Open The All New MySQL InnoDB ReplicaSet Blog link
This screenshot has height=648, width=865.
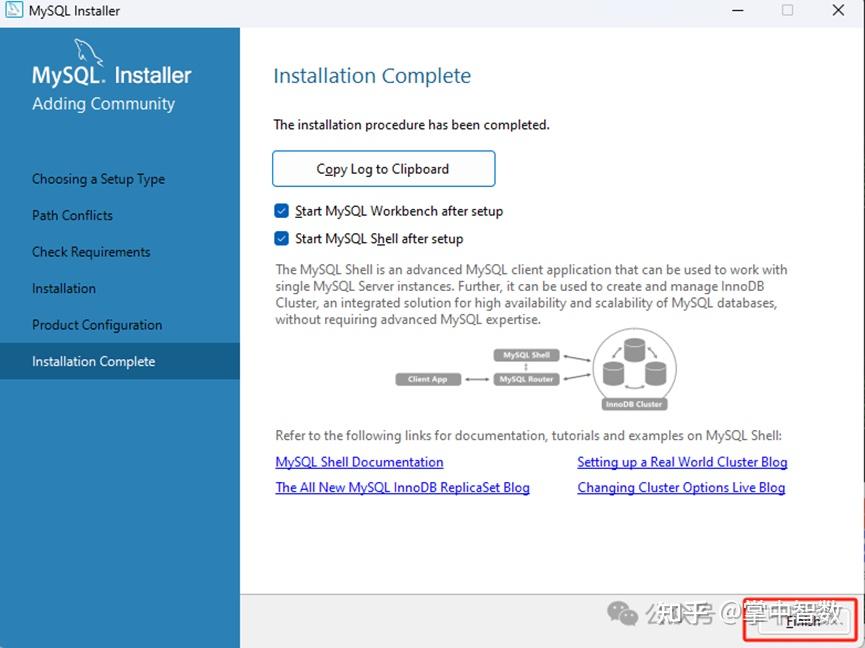(402, 488)
